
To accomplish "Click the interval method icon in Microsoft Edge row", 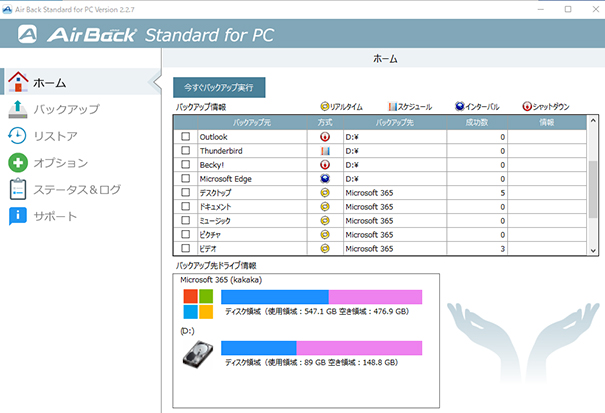I will (325, 179).
